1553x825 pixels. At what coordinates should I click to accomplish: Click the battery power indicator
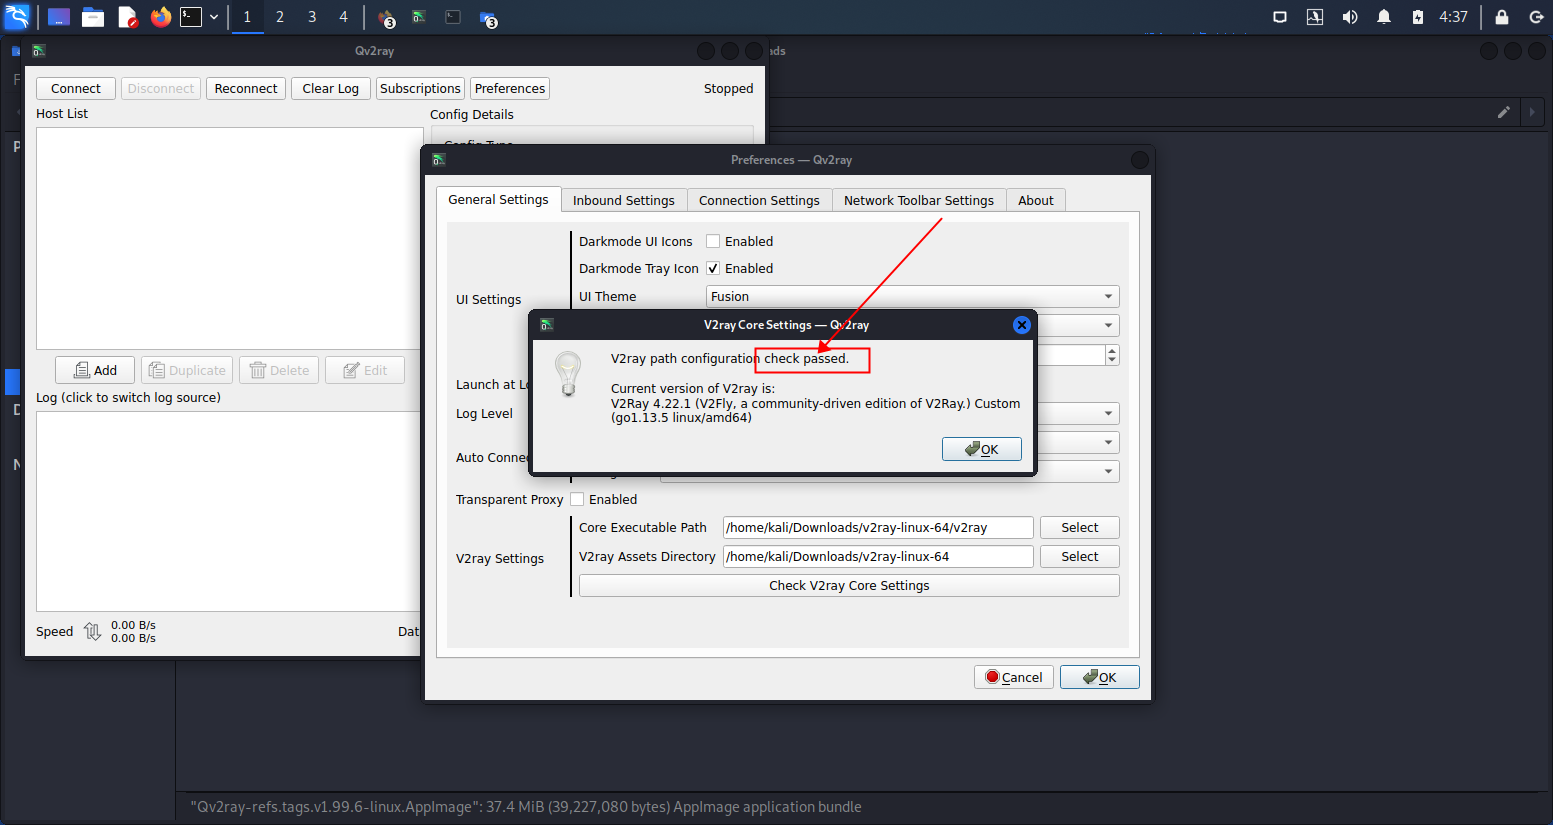coord(1418,17)
